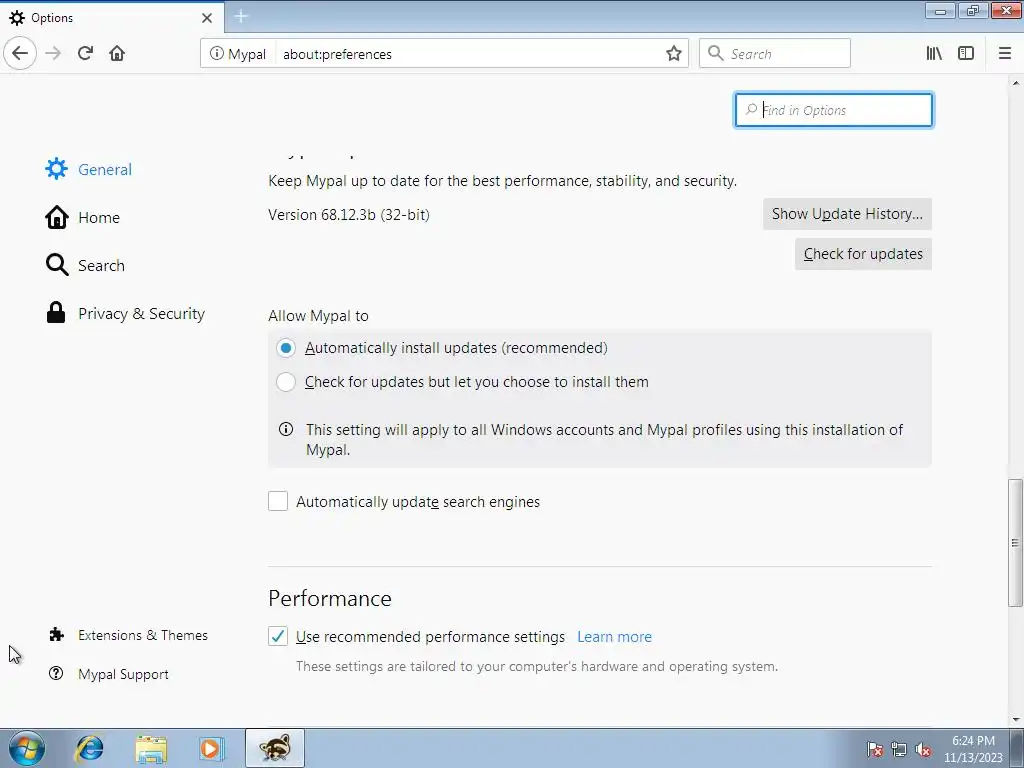This screenshot has height=768, width=1024.
Task: Open the Library menu
Action: click(934, 54)
